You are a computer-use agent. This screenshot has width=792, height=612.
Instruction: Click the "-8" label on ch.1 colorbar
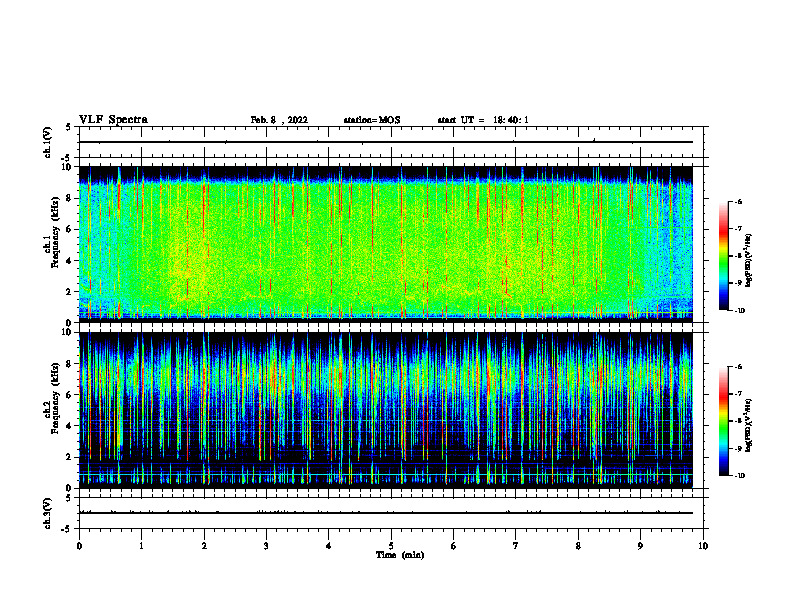pos(738,256)
